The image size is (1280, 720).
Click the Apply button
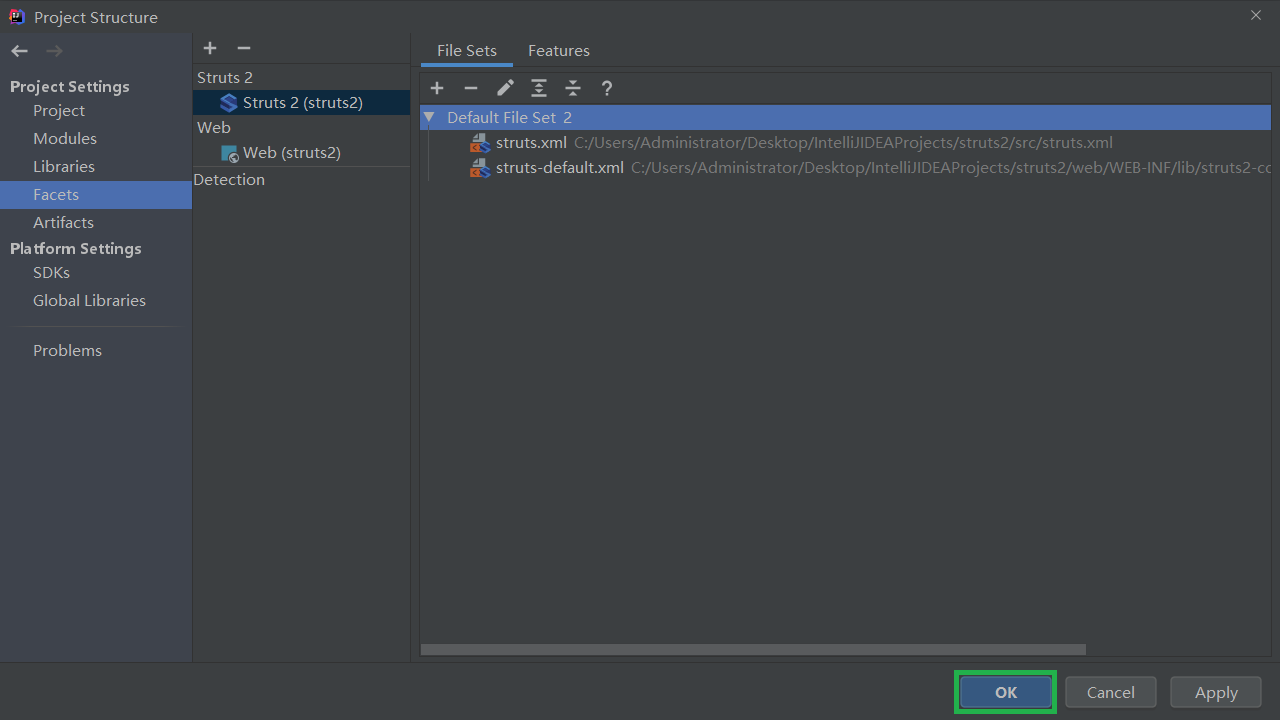1216,692
